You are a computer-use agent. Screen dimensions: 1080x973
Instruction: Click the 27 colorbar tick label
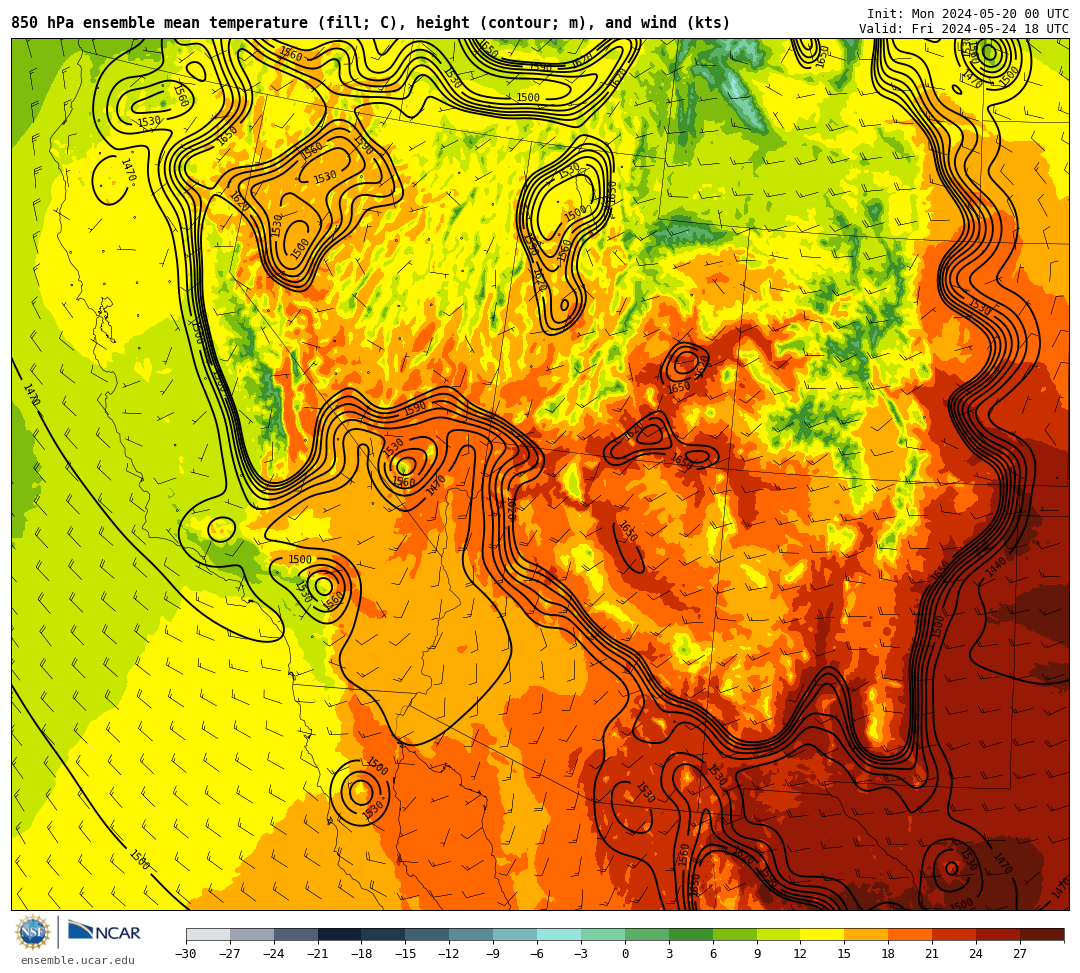click(x=1020, y=954)
